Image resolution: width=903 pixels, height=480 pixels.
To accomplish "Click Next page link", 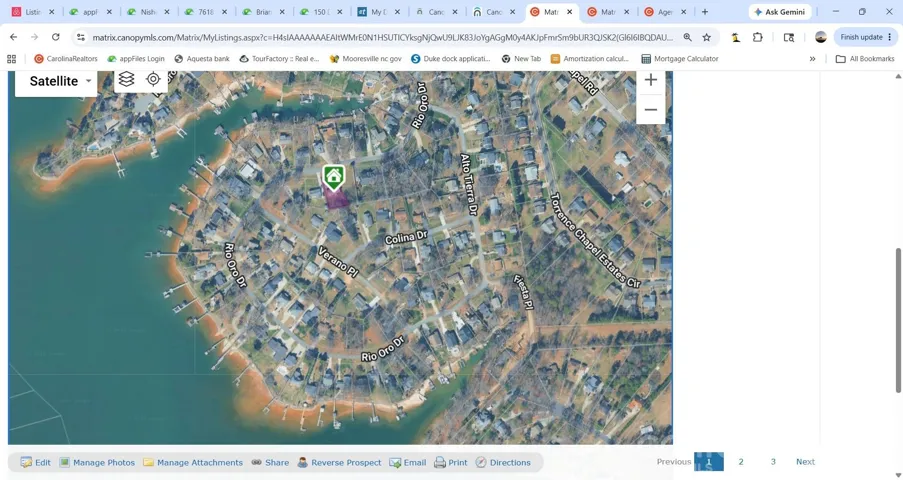I will [805, 462].
